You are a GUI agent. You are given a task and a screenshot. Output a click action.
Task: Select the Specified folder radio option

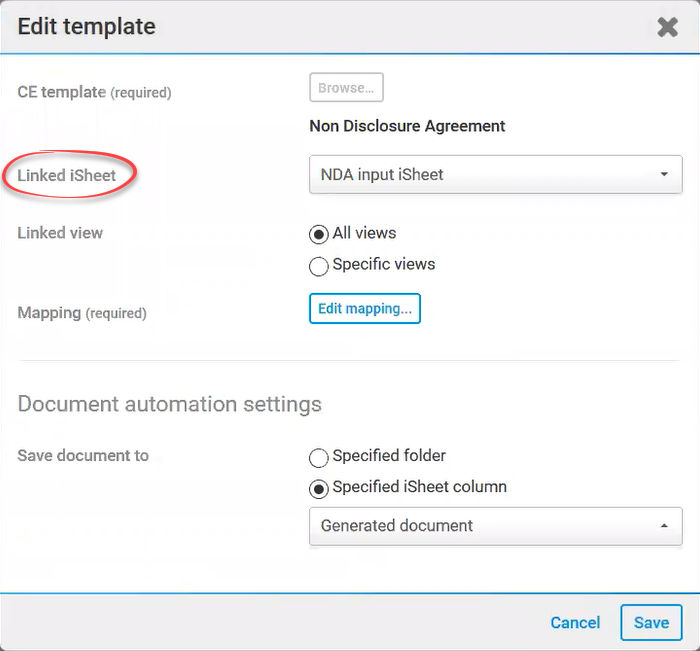pyautogui.click(x=319, y=457)
